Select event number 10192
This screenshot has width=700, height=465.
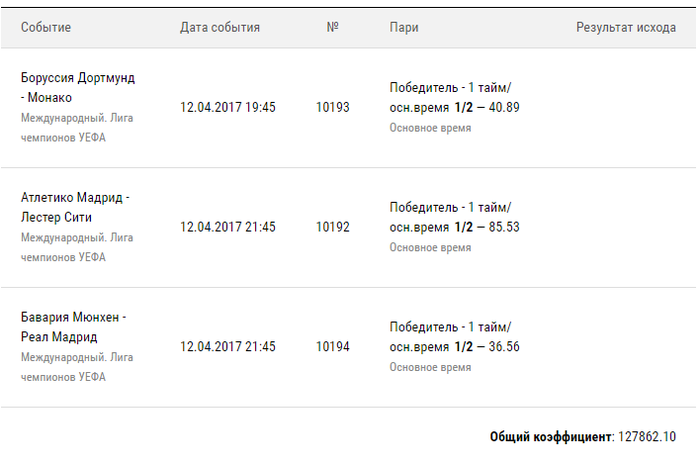[333, 227]
